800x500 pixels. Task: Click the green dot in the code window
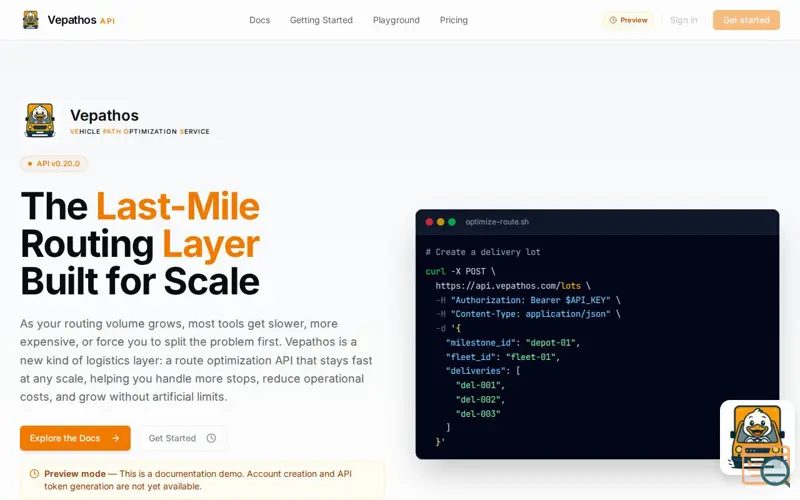pos(452,222)
